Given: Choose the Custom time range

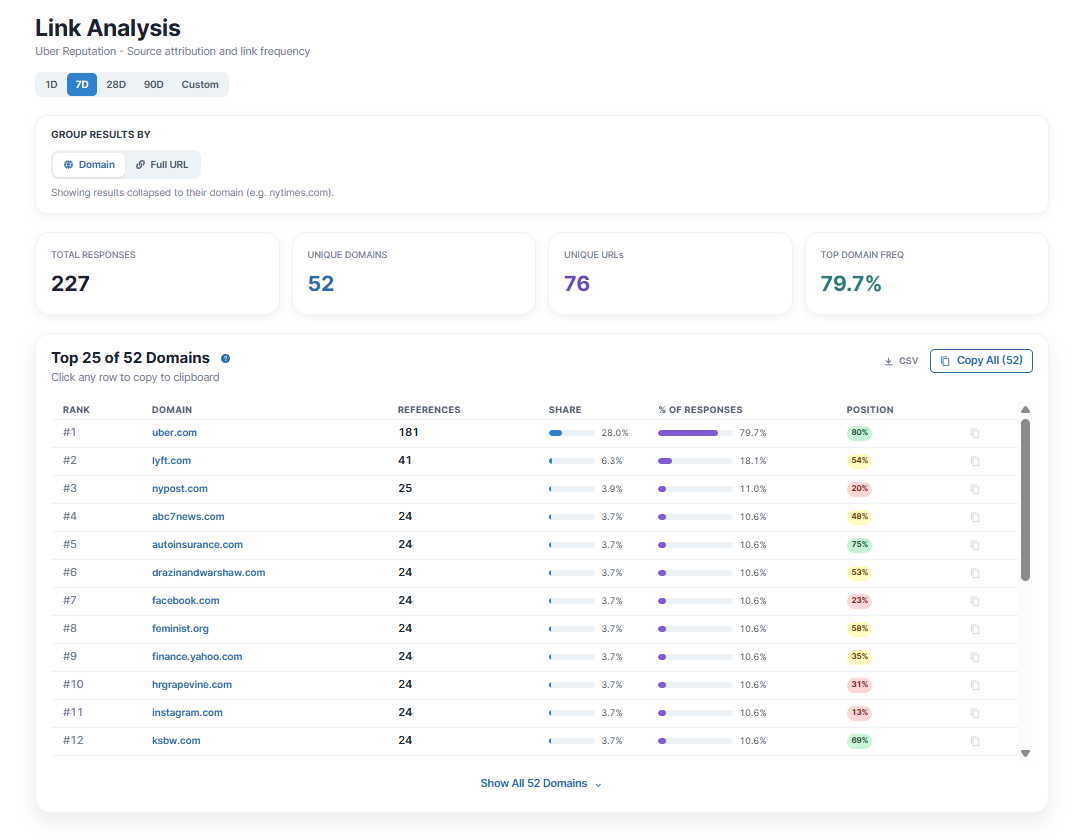Looking at the screenshot, I should coord(200,84).
